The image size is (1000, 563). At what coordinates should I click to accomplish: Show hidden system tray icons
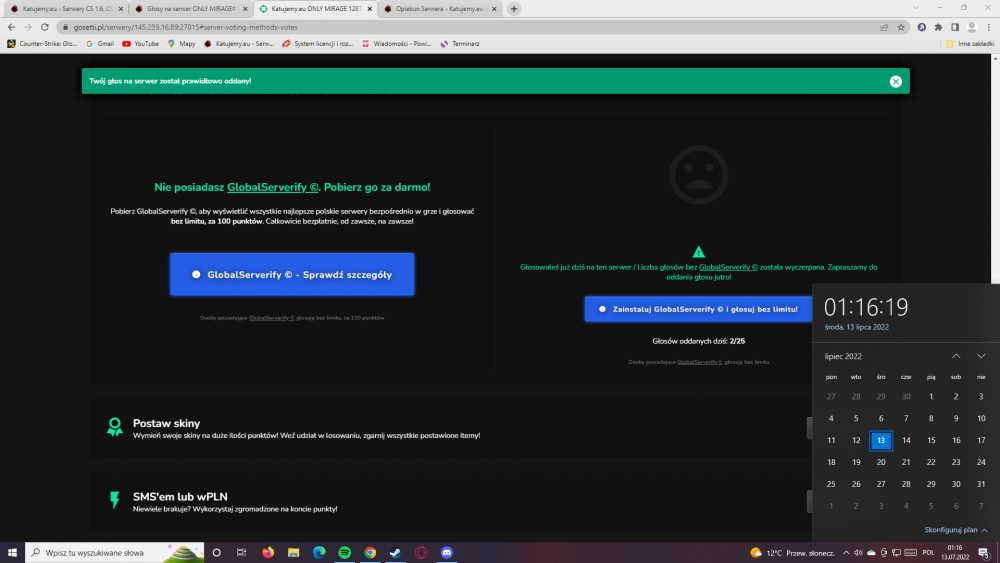point(846,553)
